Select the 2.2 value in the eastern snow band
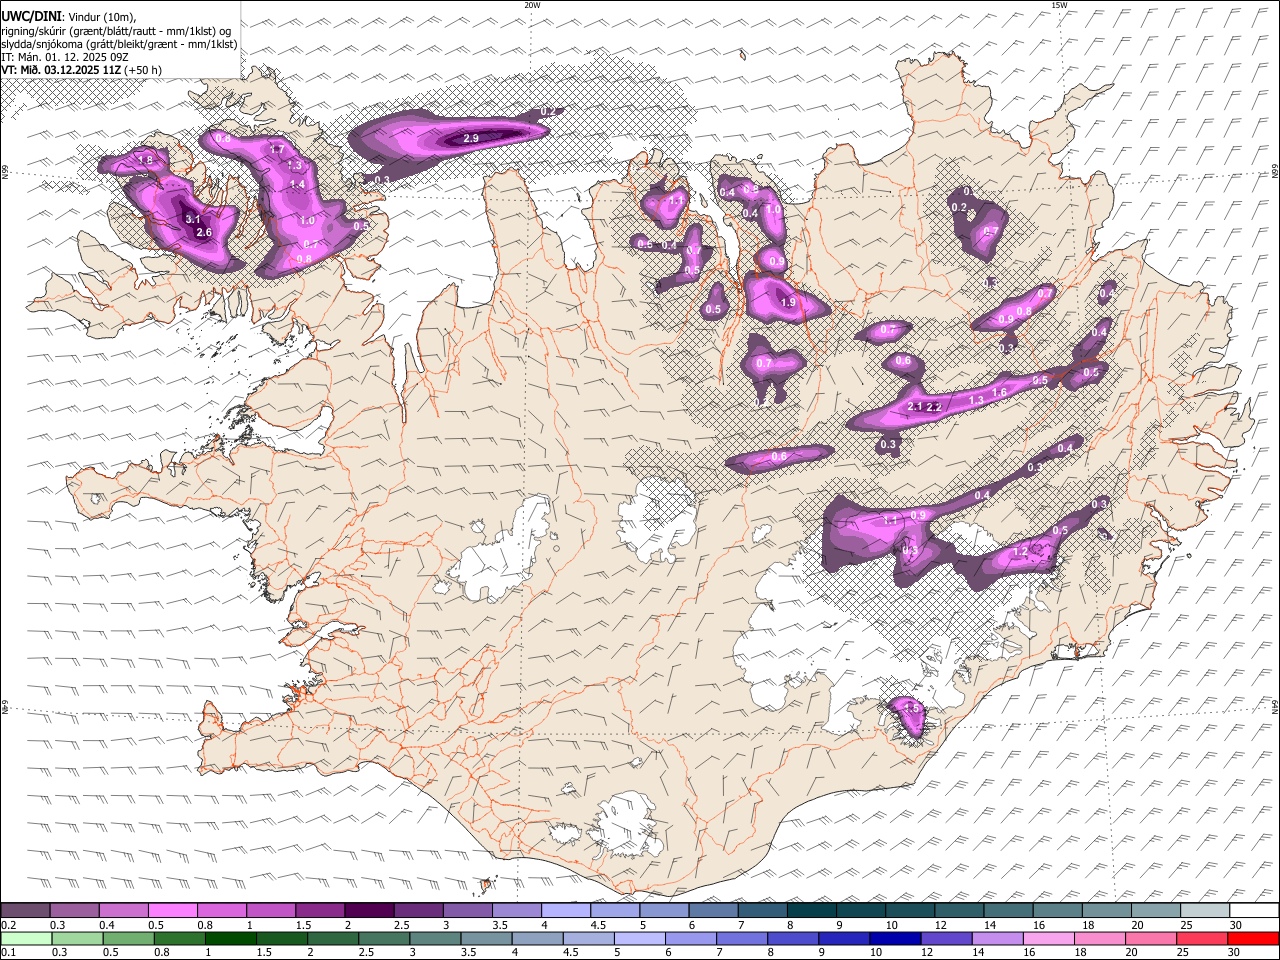This screenshot has width=1280, height=960. coord(935,408)
